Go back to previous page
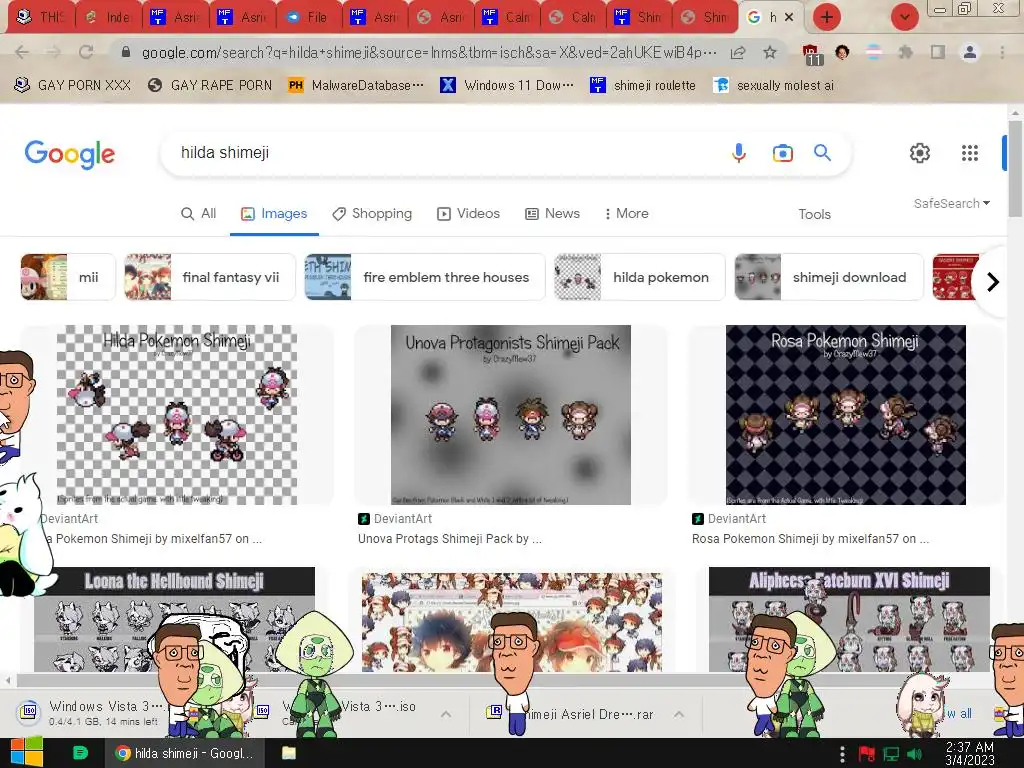The width and height of the screenshot is (1024, 768). coord(22,52)
